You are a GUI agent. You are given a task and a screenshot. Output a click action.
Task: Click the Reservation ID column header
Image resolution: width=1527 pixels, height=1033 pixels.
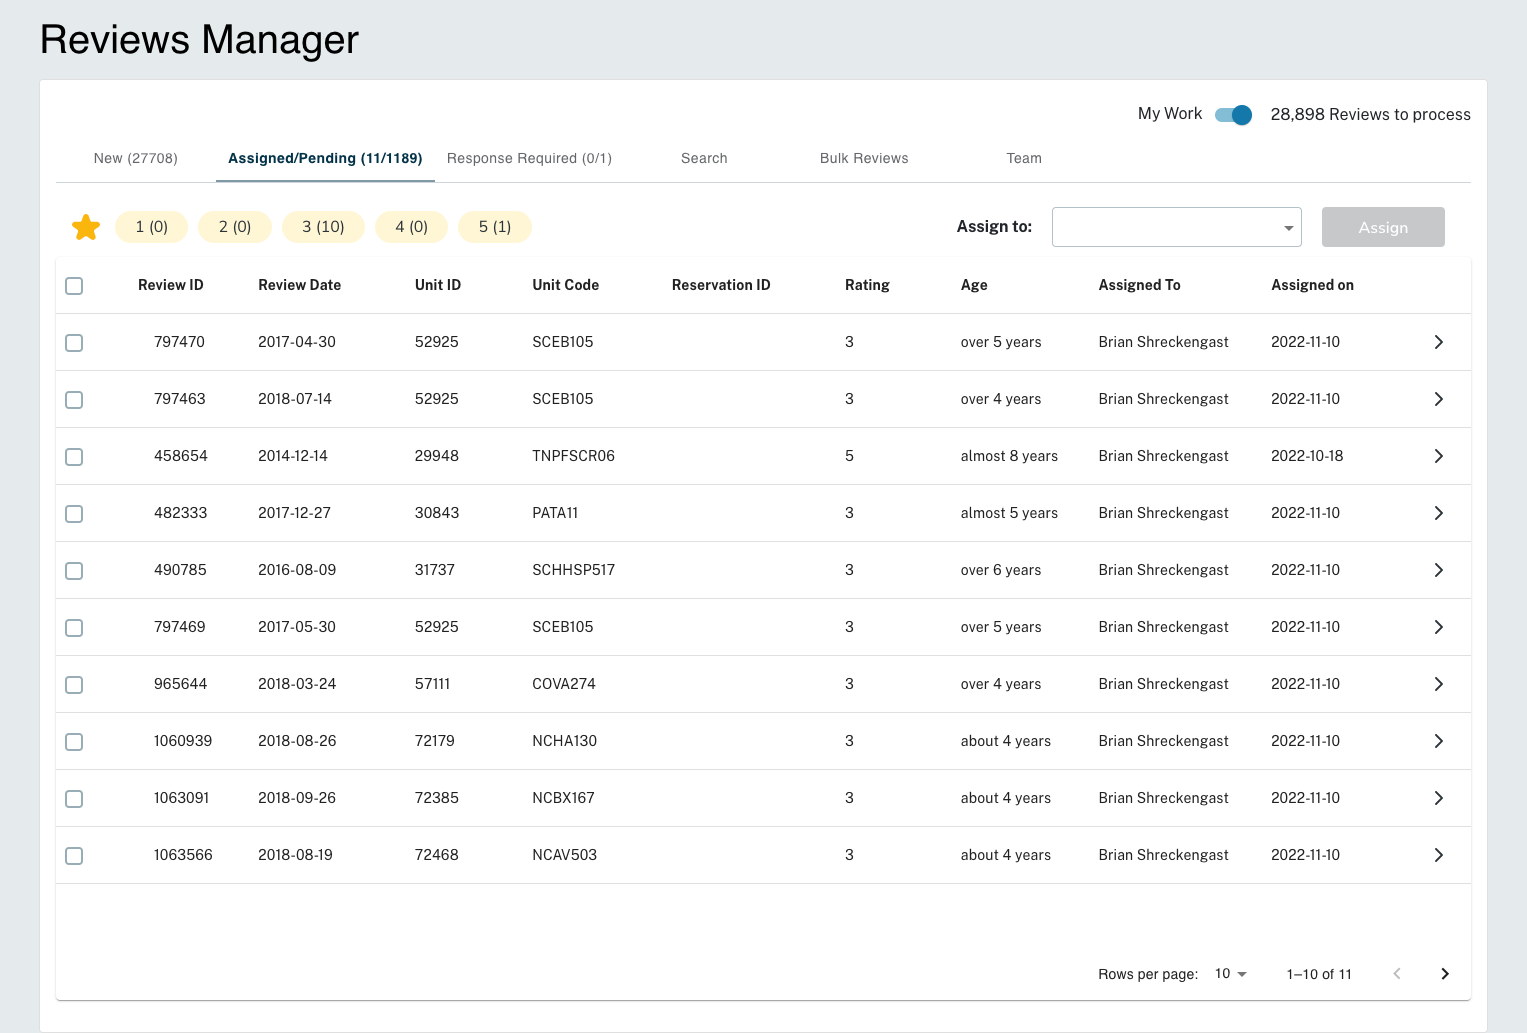(x=721, y=285)
